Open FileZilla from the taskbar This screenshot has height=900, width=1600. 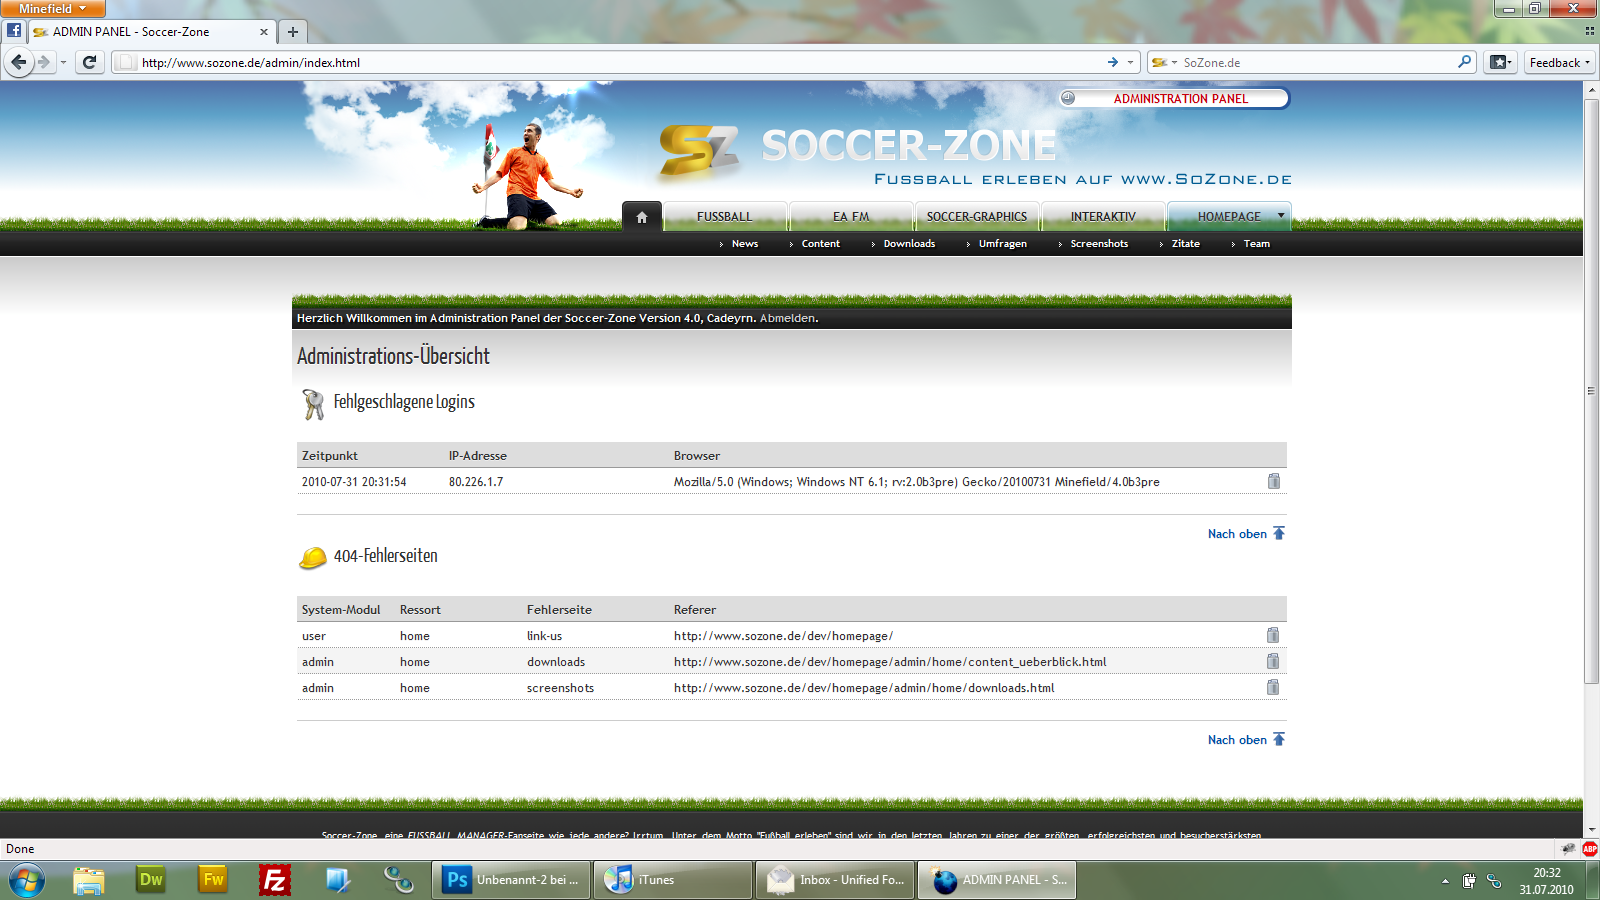point(274,880)
